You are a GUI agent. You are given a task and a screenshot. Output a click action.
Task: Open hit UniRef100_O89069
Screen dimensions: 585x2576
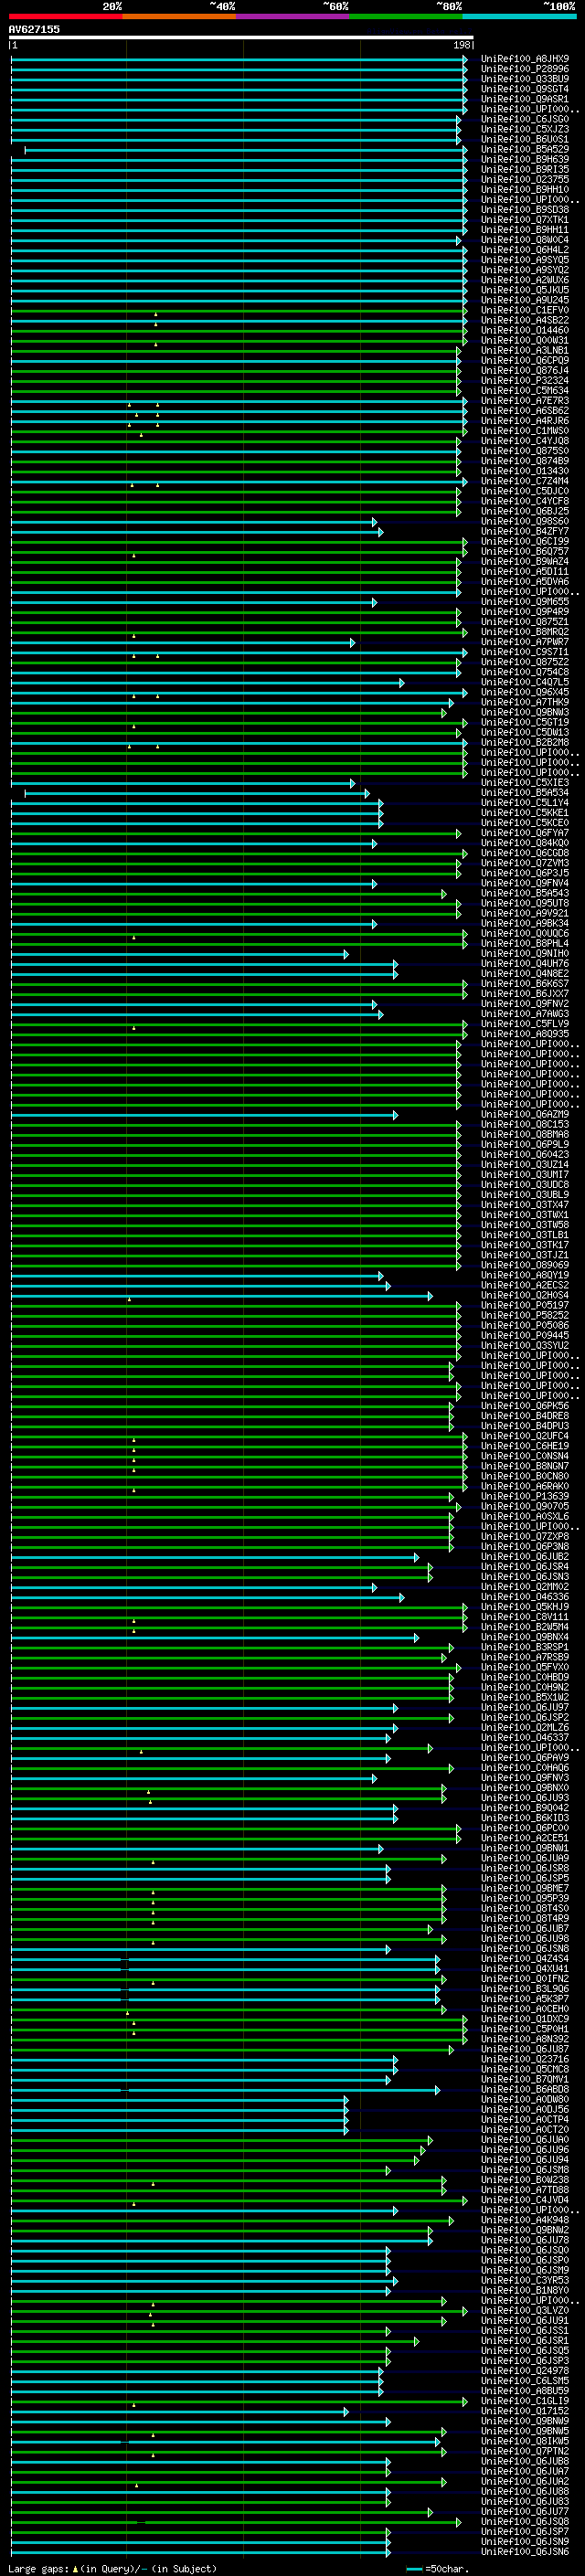pyautogui.click(x=524, y=1265)
